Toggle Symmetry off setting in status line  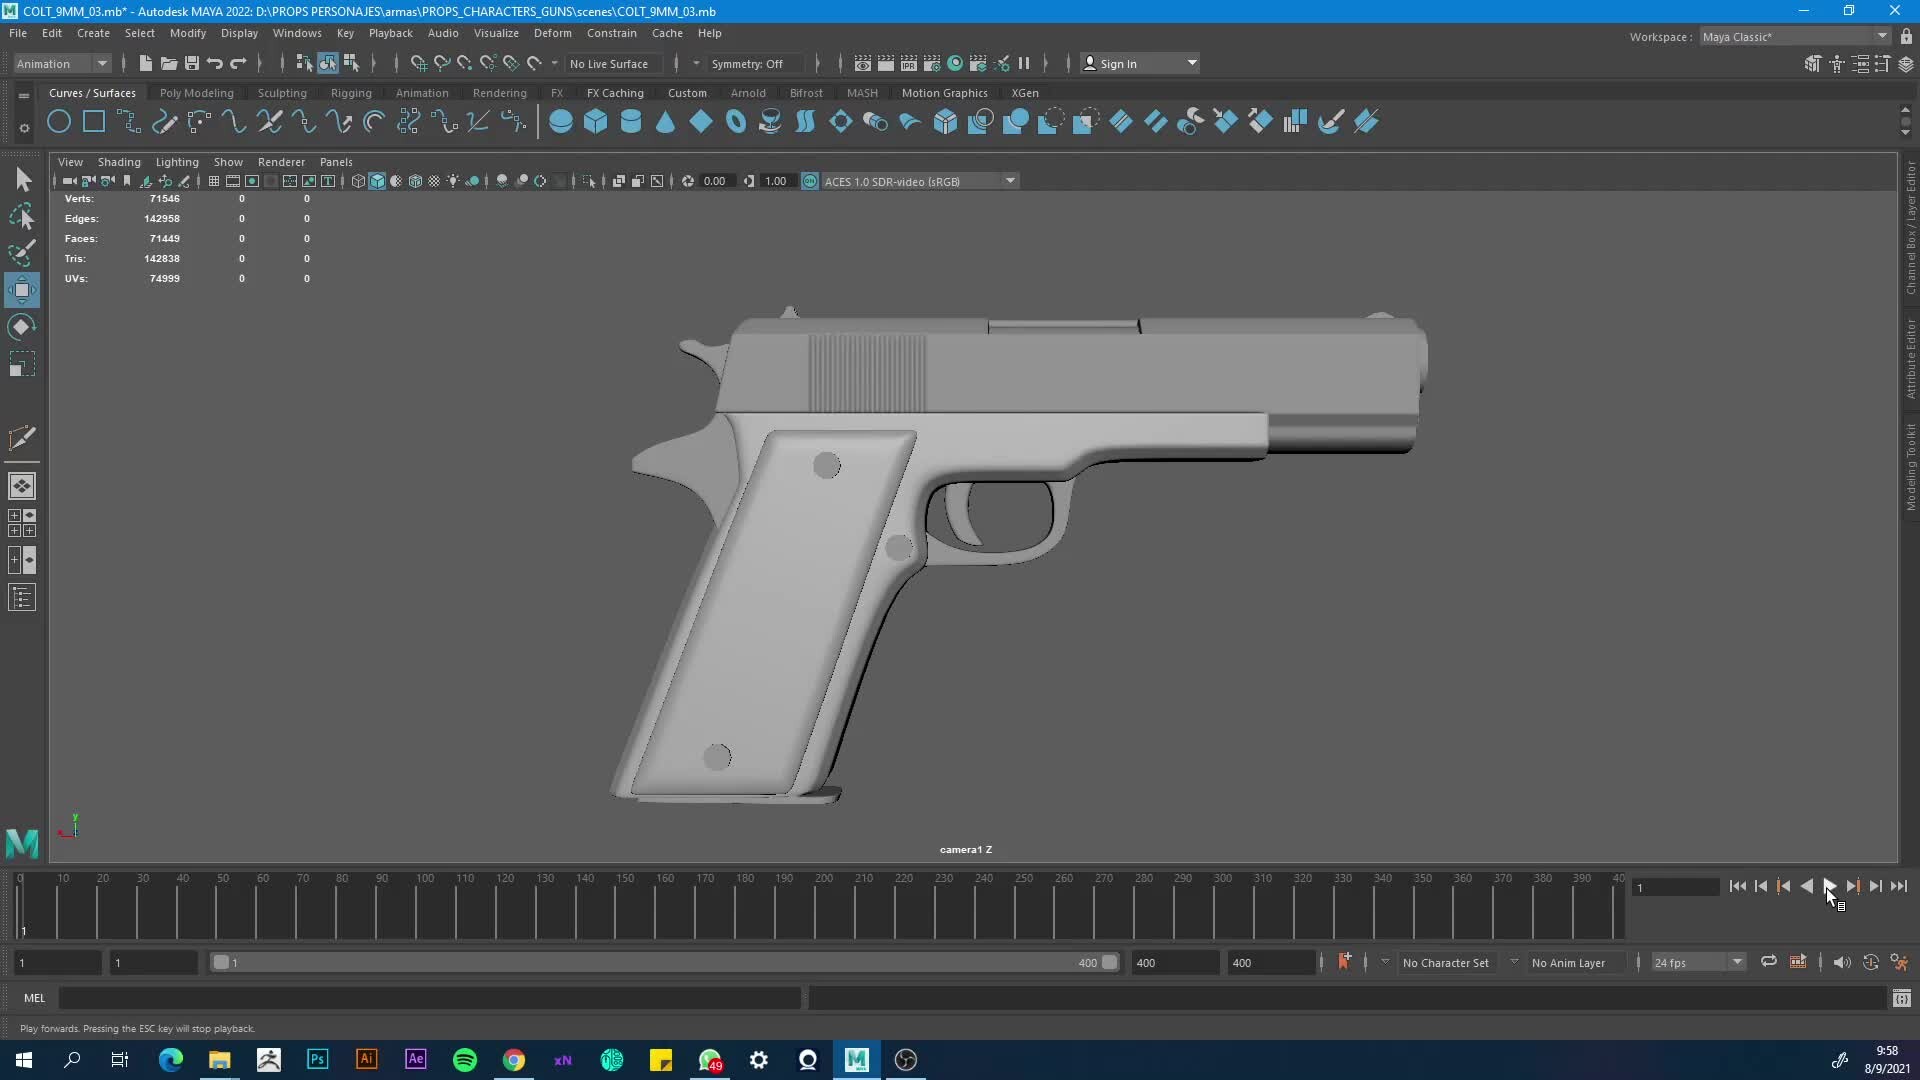pos(749,63)
